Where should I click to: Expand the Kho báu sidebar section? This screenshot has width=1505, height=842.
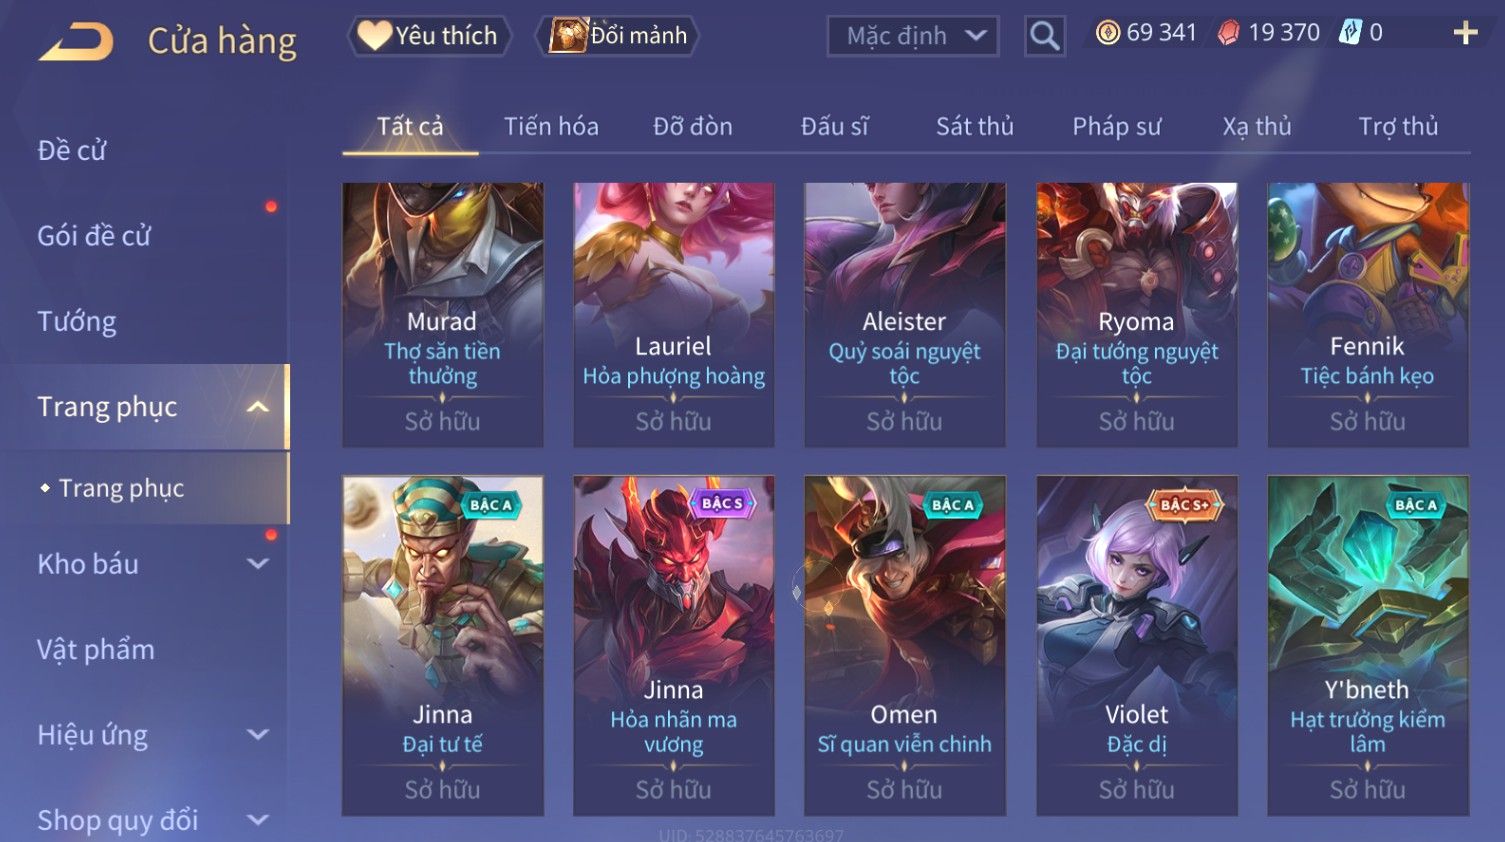click(x=258, y=564)
